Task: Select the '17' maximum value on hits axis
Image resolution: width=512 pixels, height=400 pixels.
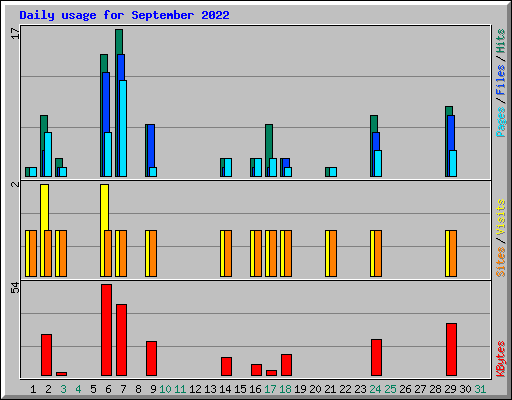Action: click(x=15, y=33)
